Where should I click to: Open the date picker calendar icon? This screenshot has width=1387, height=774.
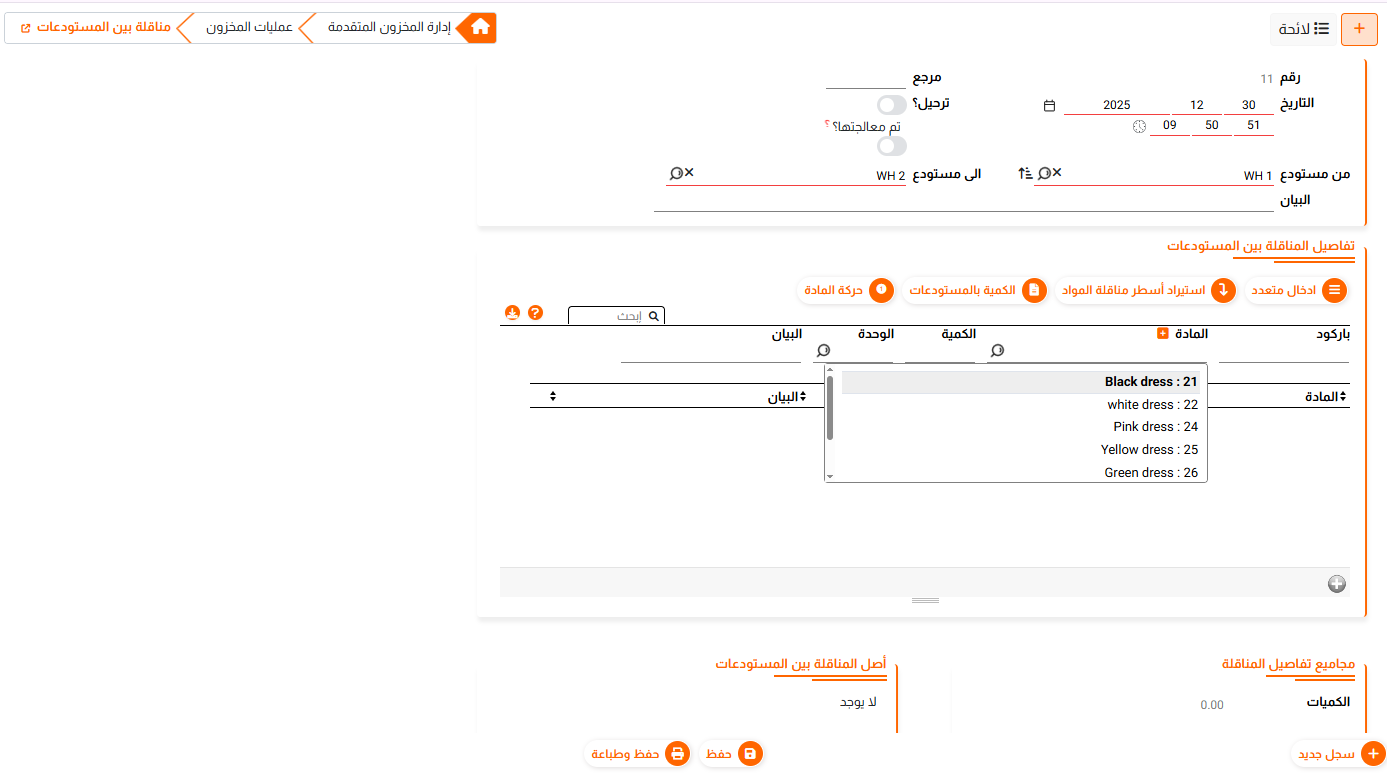click(1049, 105)
